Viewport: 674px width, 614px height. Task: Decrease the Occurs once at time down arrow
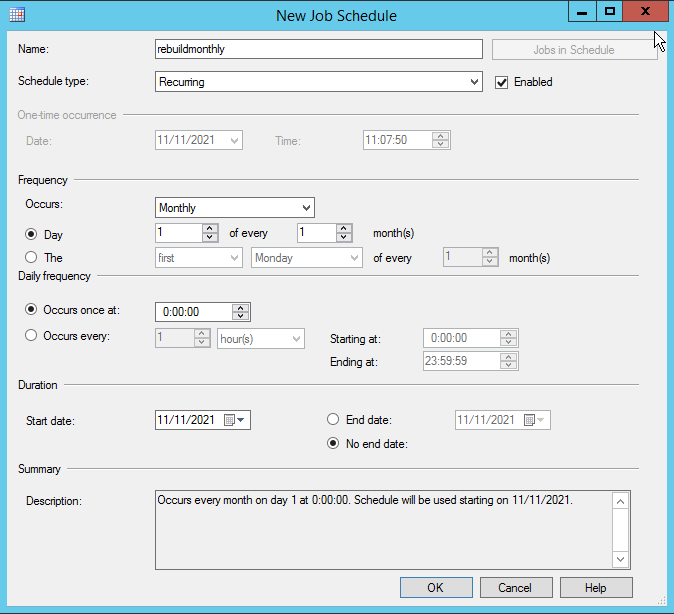pos(241,316)
